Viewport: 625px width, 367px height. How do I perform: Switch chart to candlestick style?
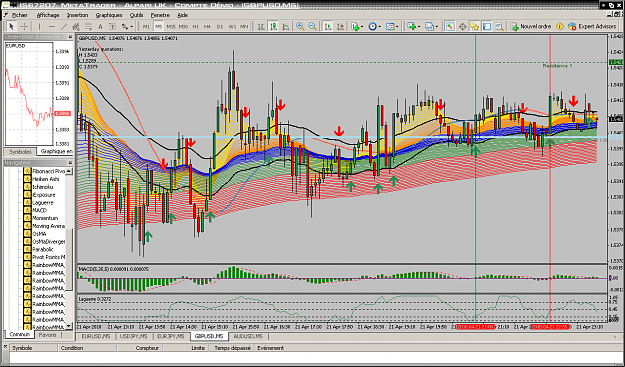(273, 27)
